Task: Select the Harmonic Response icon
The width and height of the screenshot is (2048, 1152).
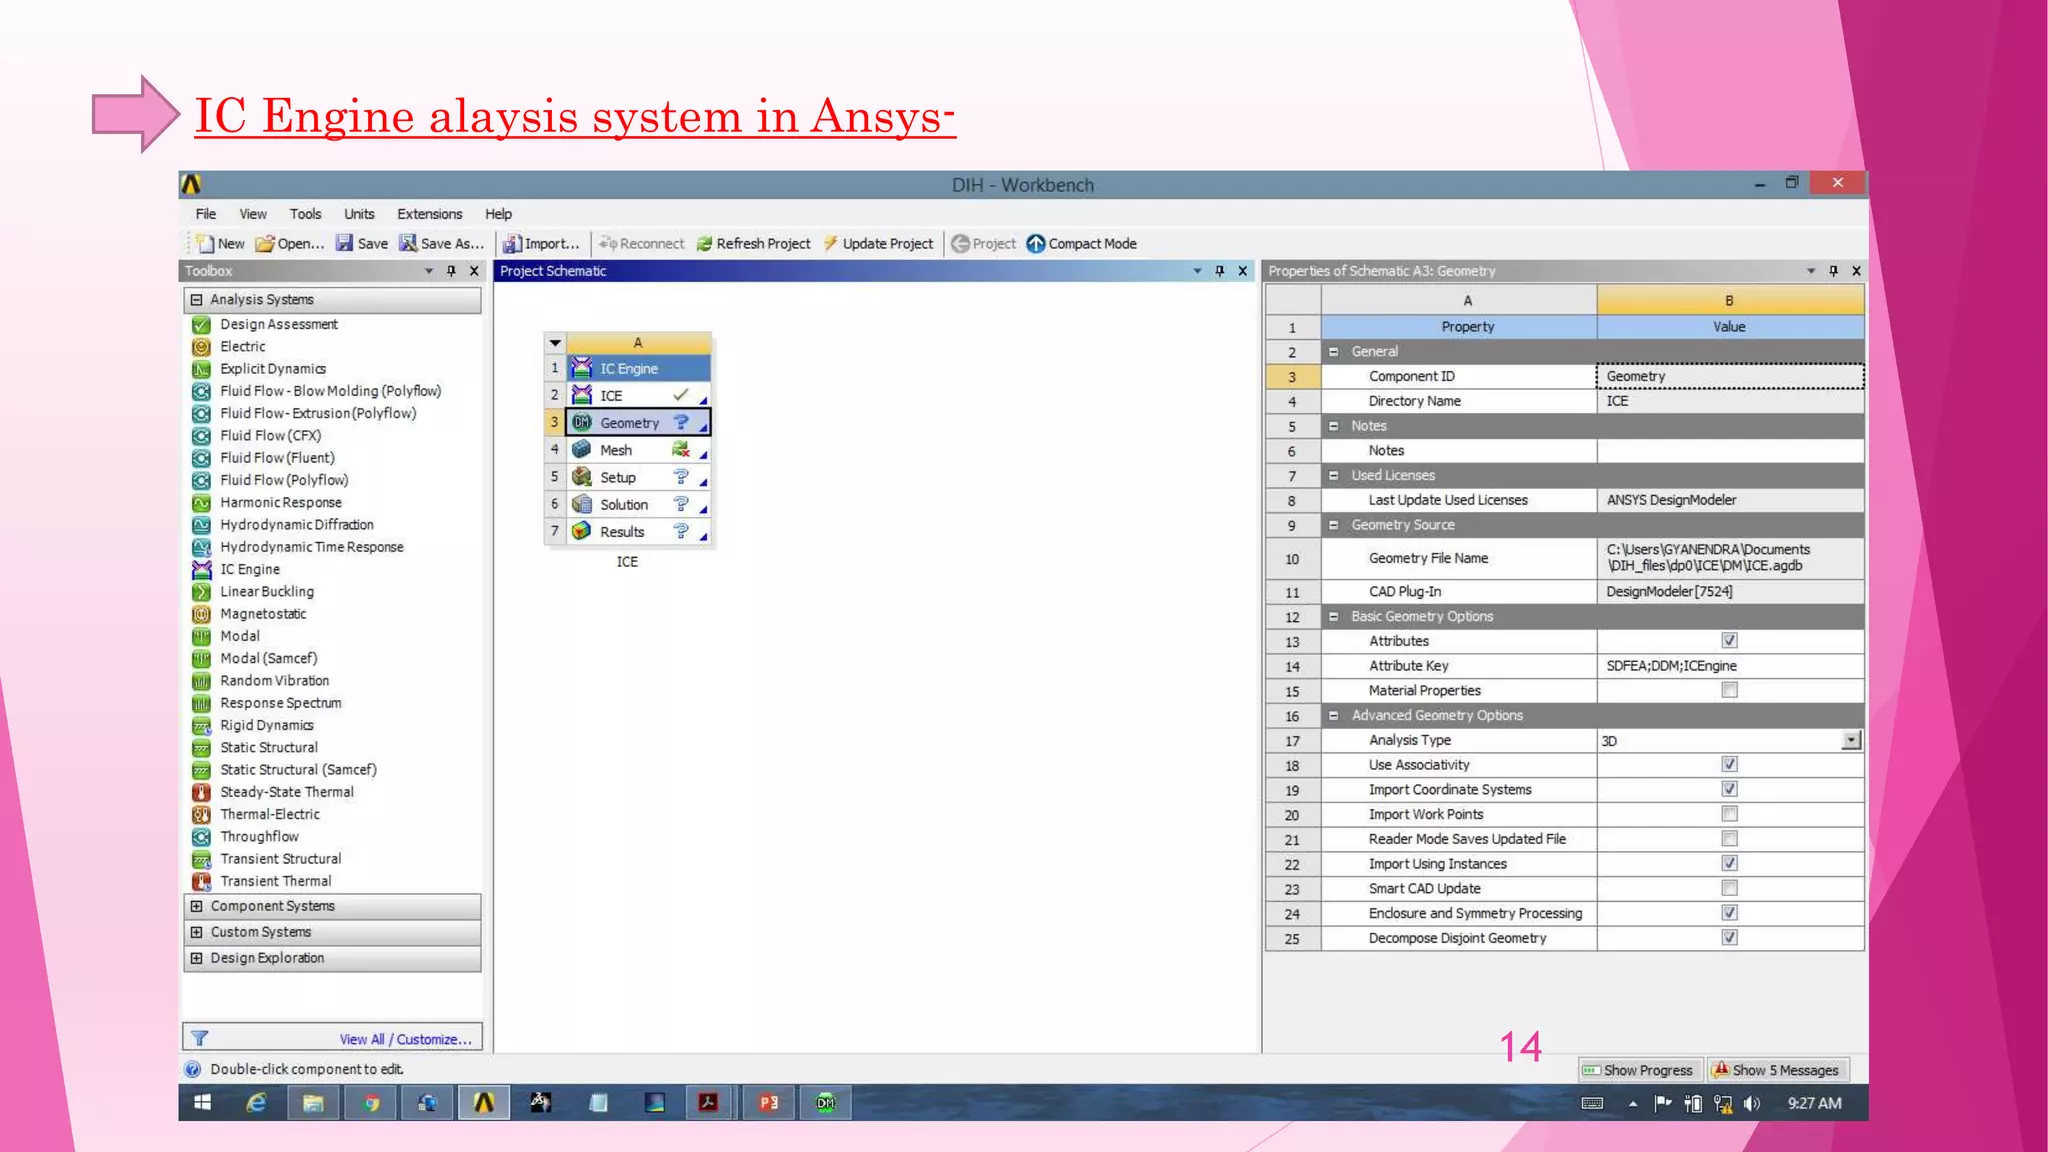Action: 201,502
